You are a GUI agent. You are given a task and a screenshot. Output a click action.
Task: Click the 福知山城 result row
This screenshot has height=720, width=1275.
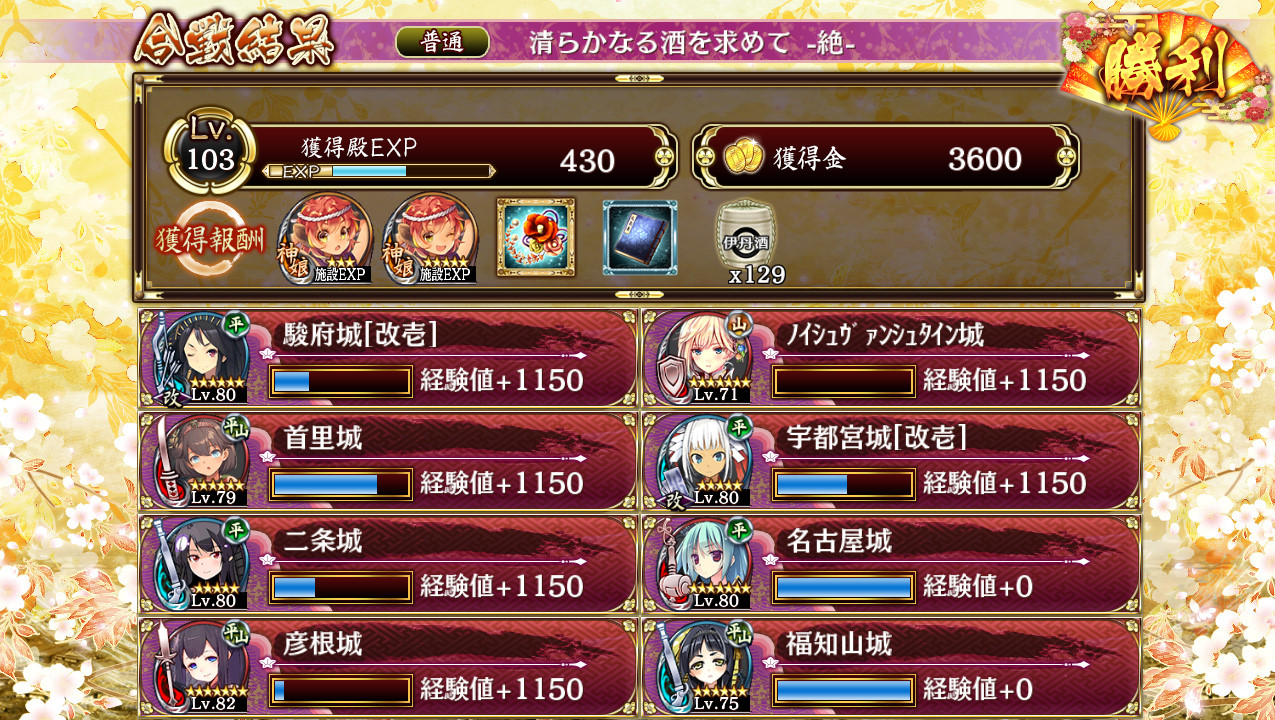(x=891, y=666)
